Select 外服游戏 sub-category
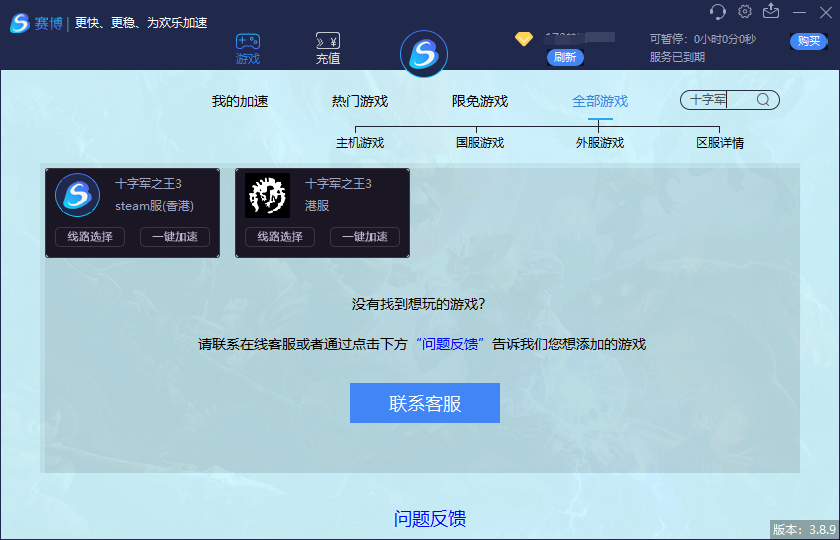The image size is (840, 540). click(600, 143)
